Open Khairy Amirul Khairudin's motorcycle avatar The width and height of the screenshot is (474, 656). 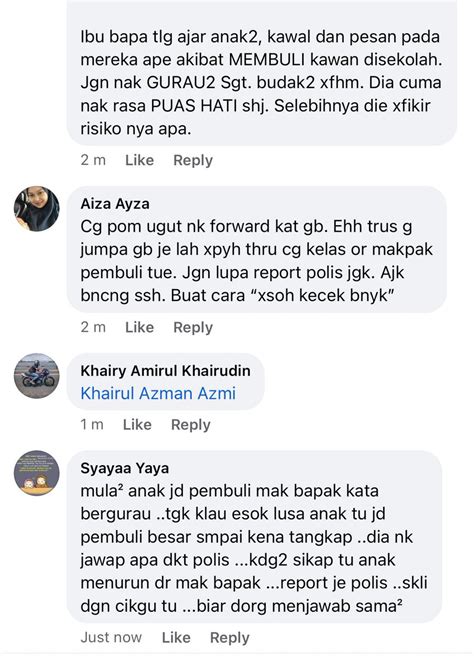(x=36, y=375)
